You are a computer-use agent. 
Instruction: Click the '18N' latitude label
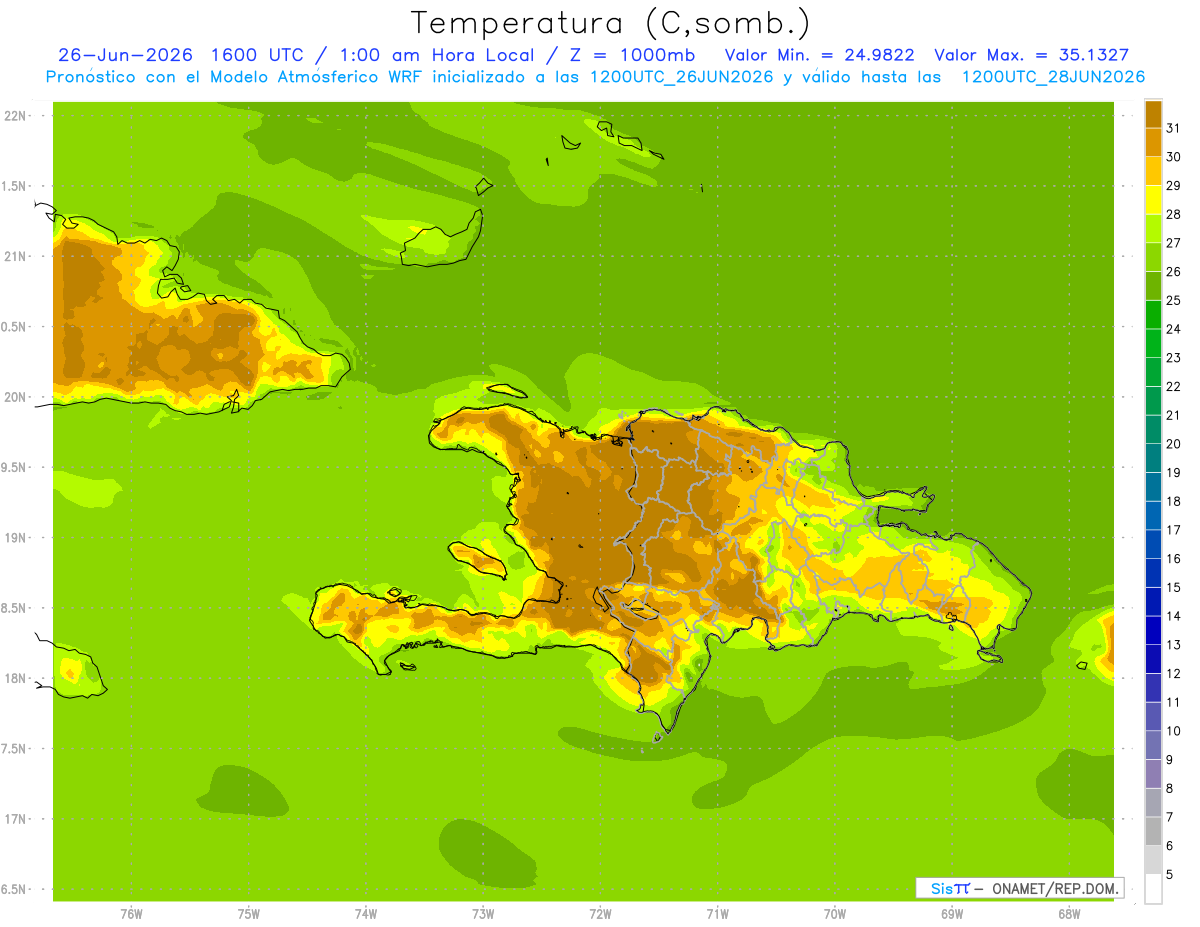16,678
